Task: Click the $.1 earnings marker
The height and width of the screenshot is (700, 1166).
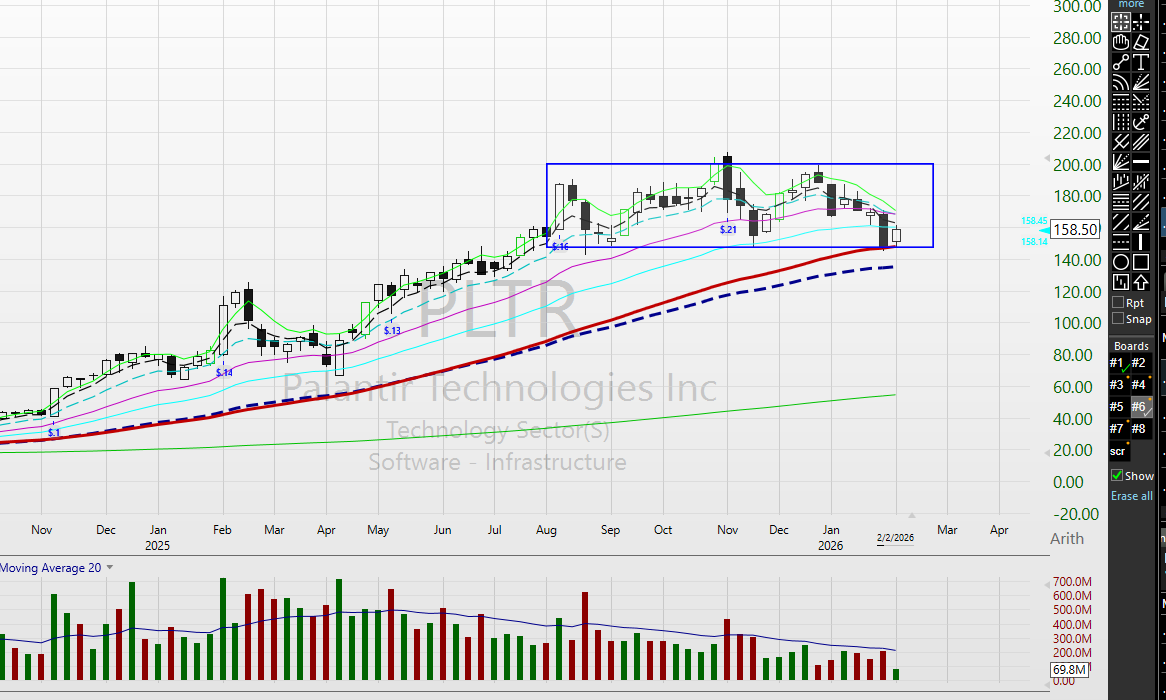Action: (54, 432)
